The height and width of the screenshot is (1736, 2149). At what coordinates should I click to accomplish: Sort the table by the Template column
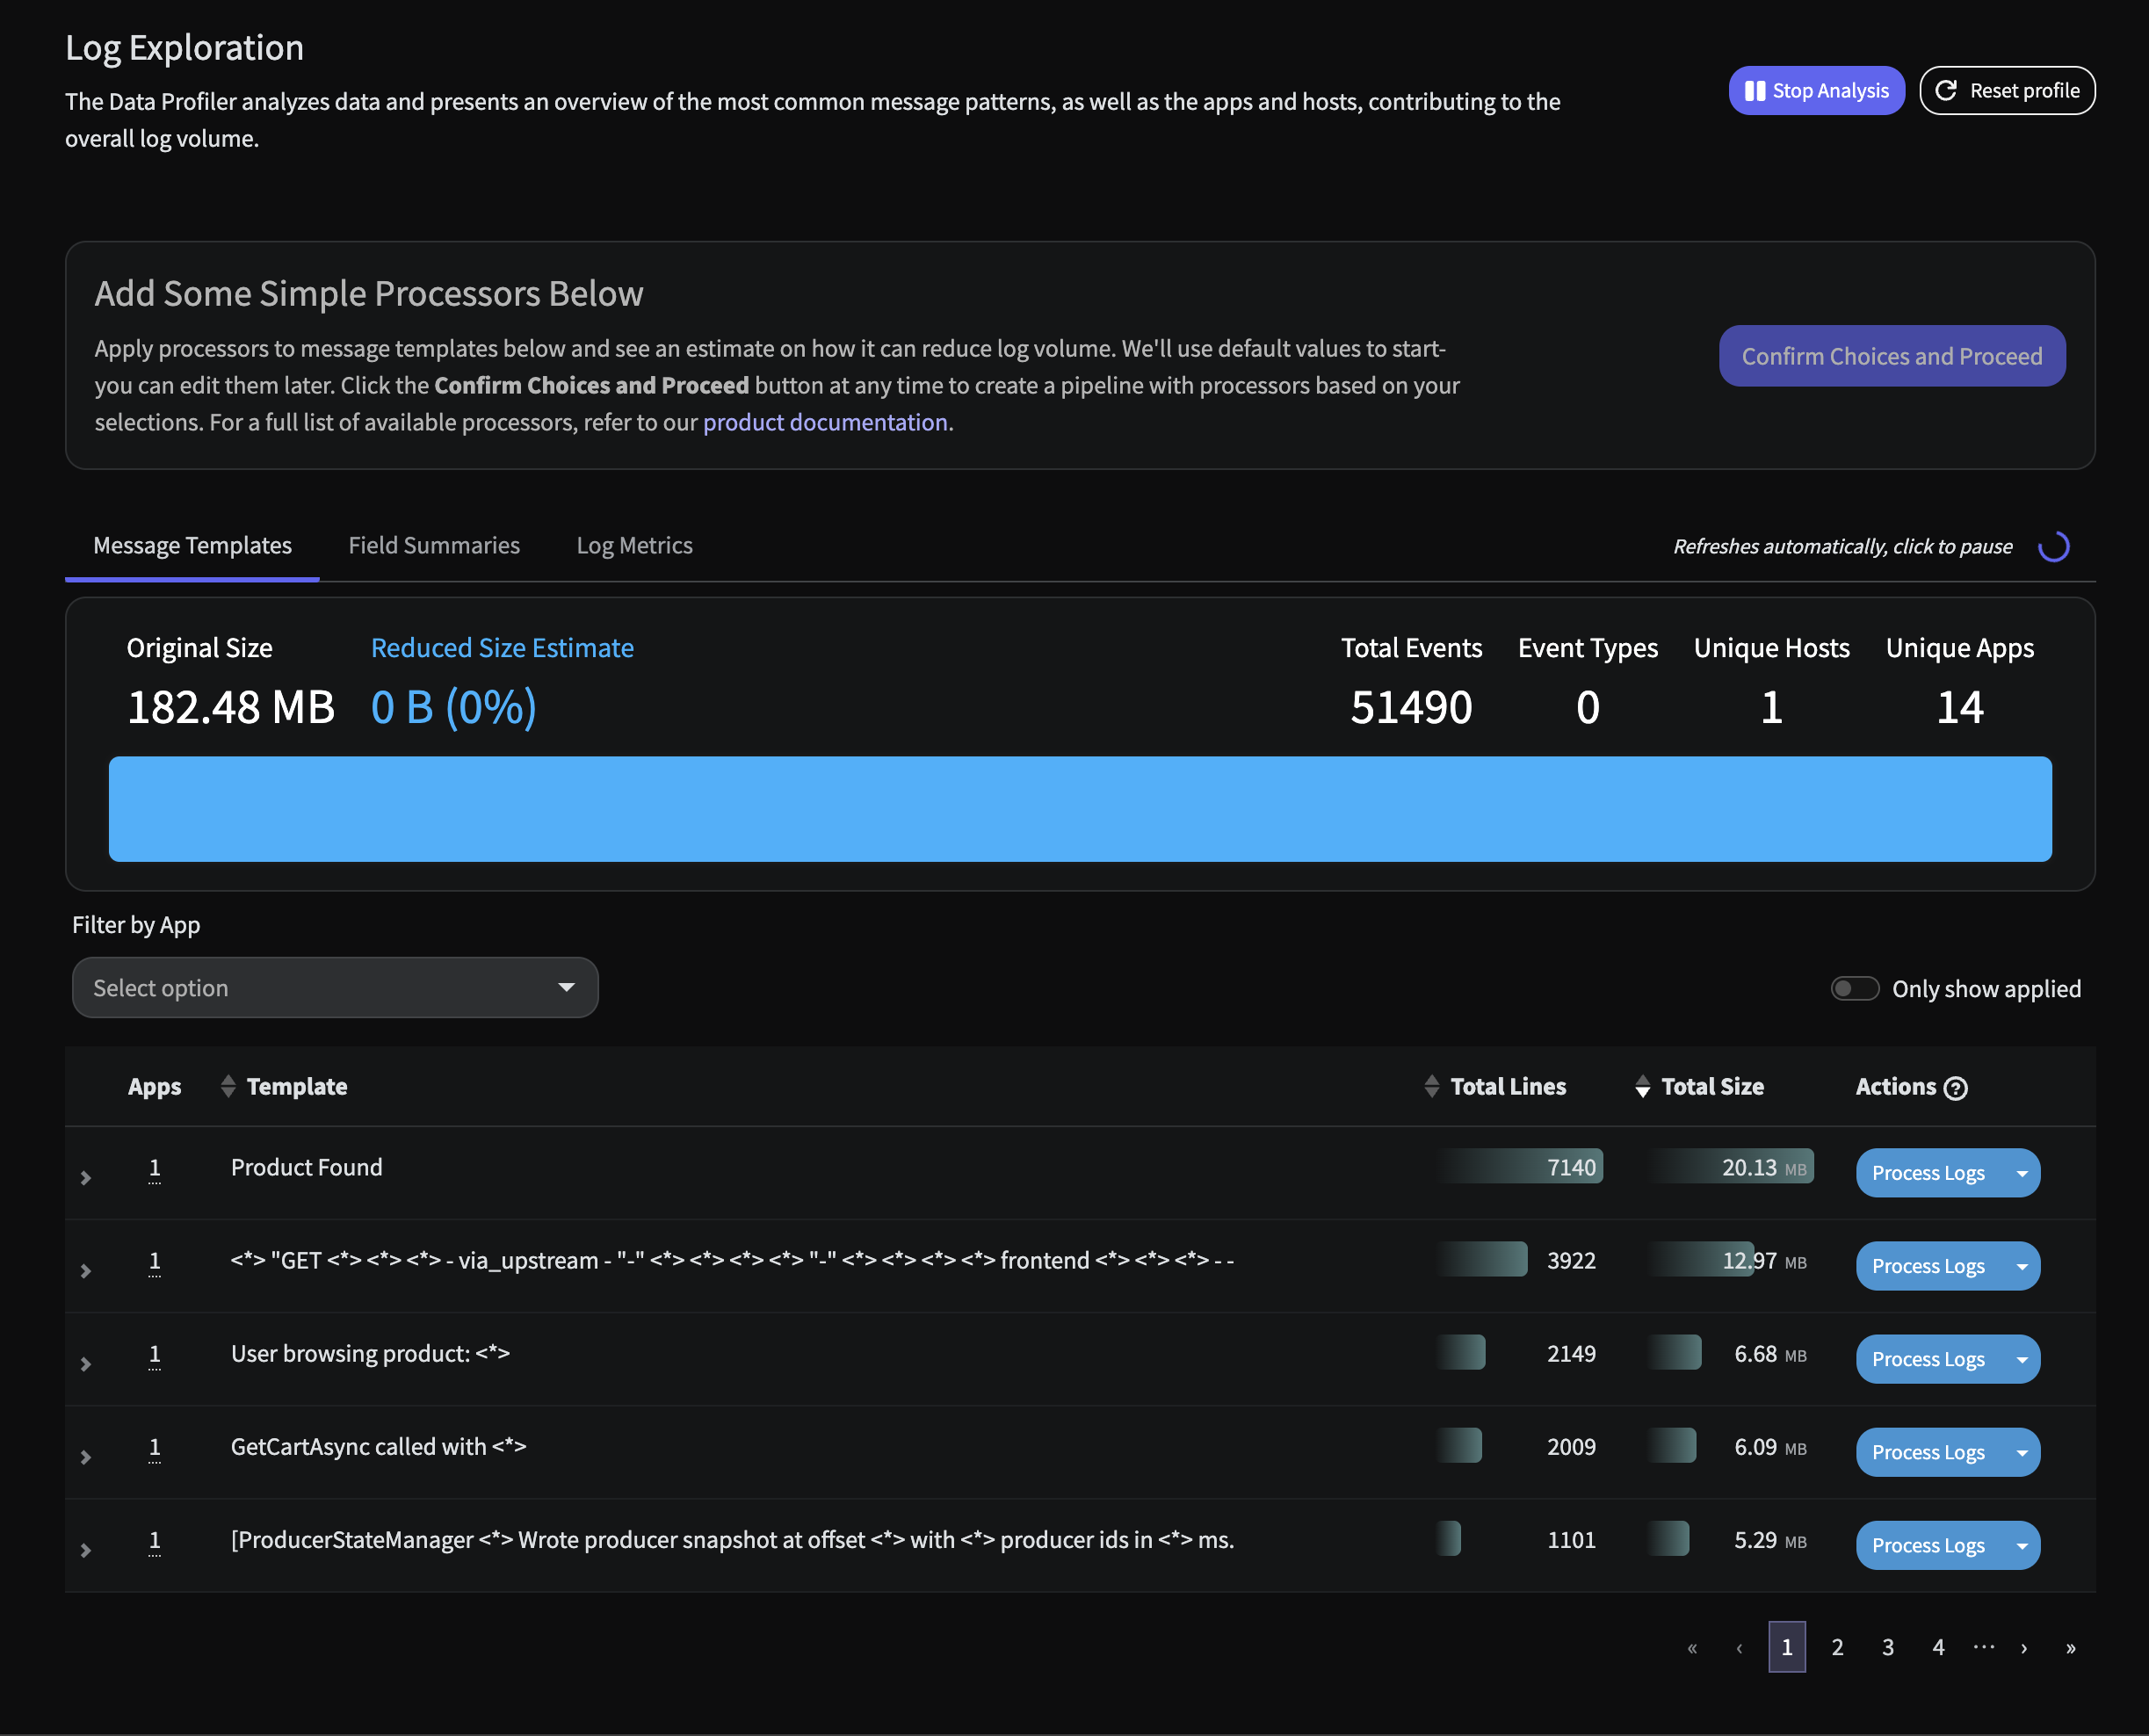[228, 1086]
